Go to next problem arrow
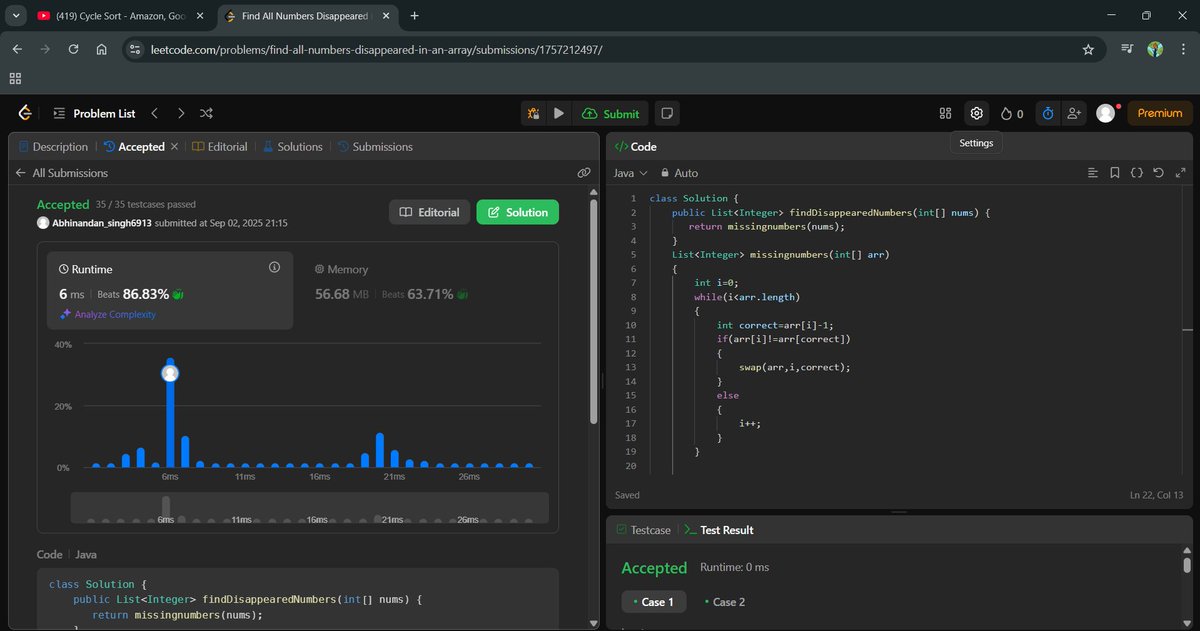This screenshot has height=631, width=1200. 180,113
